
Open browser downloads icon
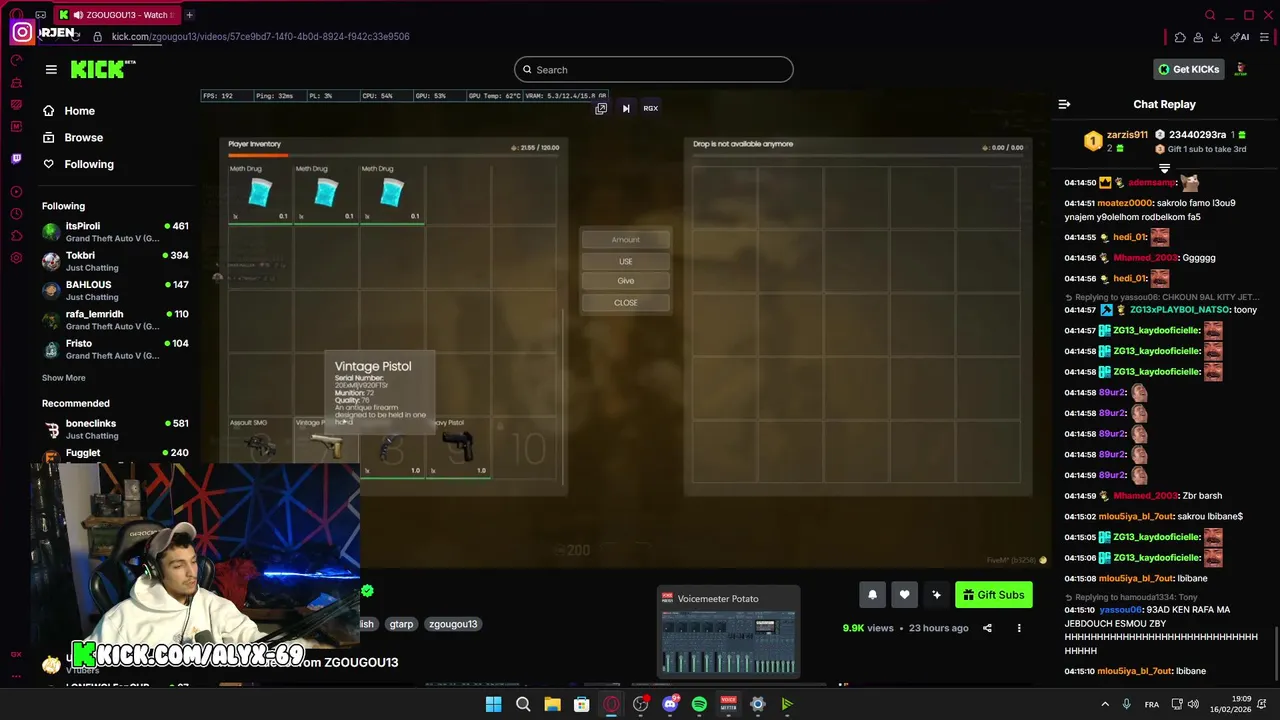click(x=1216, y=37)
